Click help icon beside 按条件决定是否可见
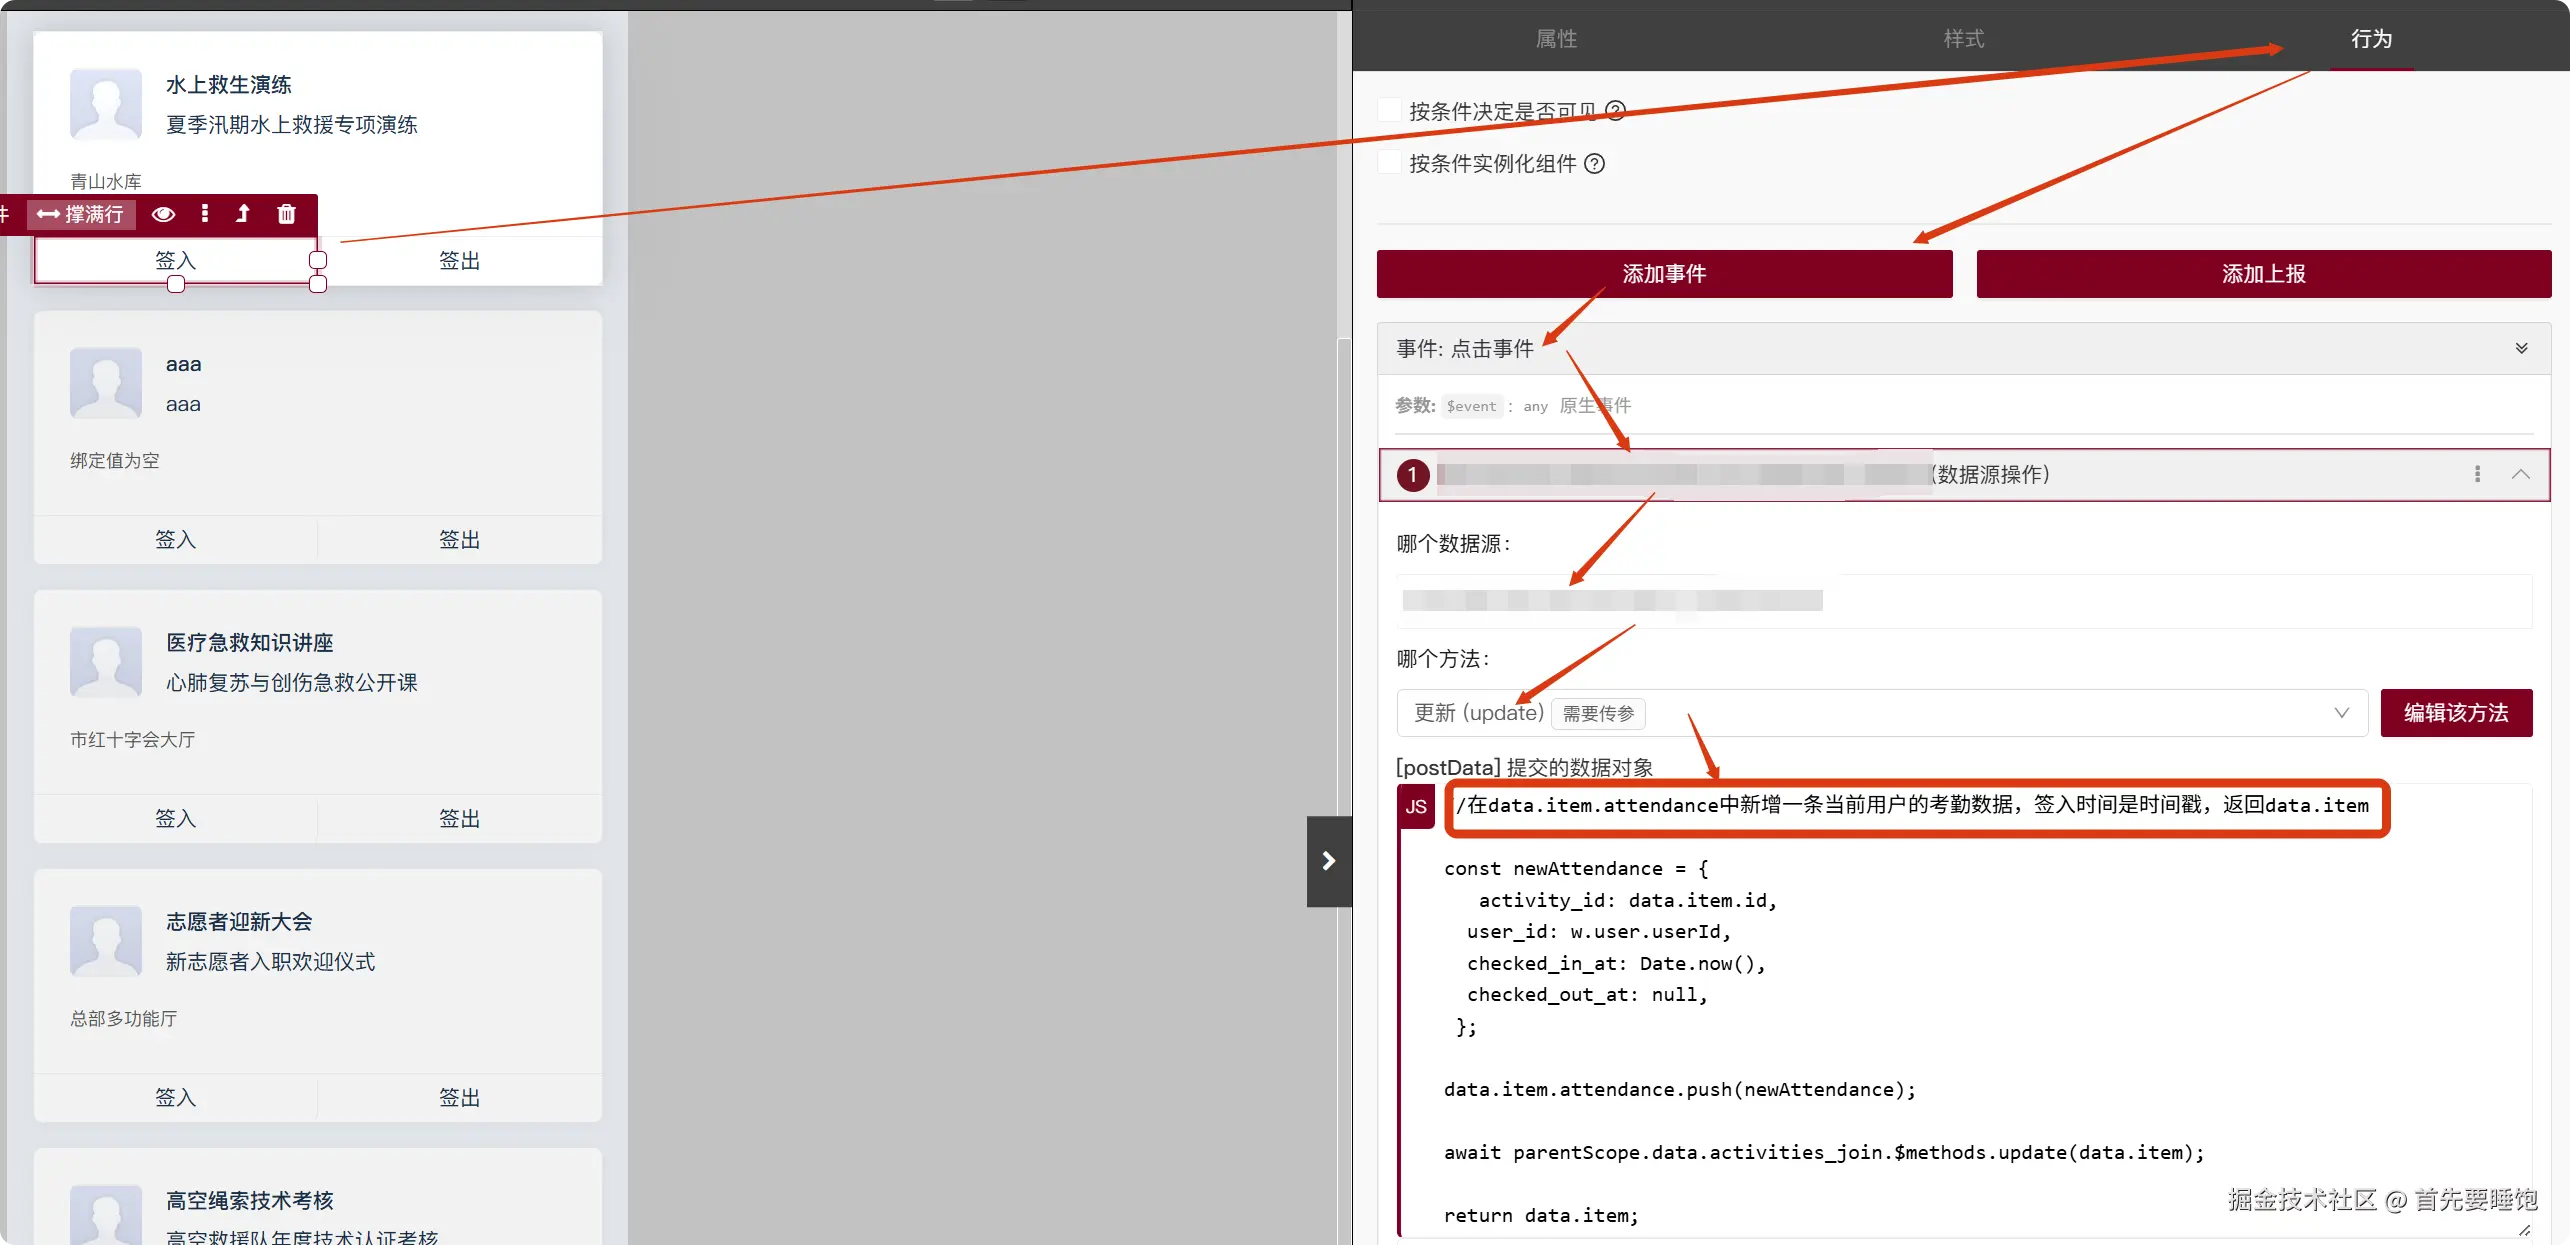The width and height of the screenshot is (2570, 1245). (1615, 111)
